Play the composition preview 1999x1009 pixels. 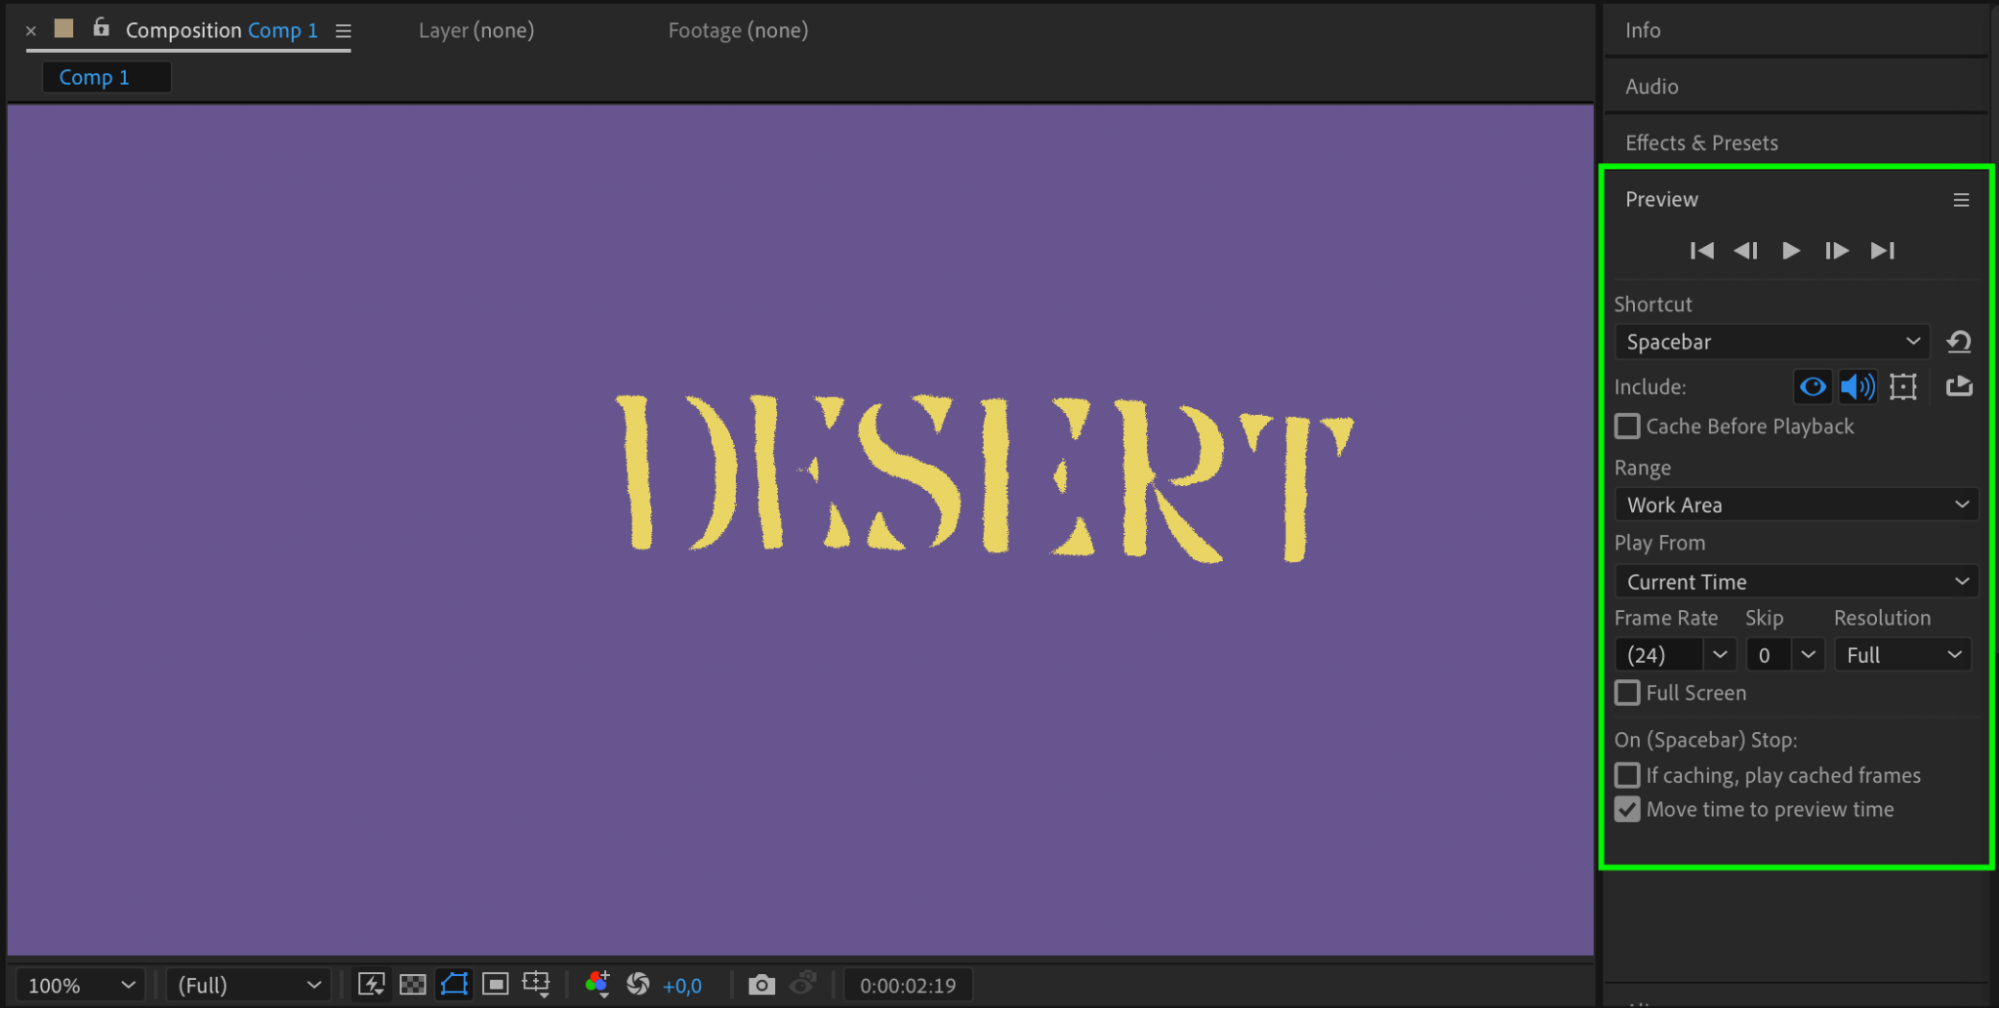1791,251
